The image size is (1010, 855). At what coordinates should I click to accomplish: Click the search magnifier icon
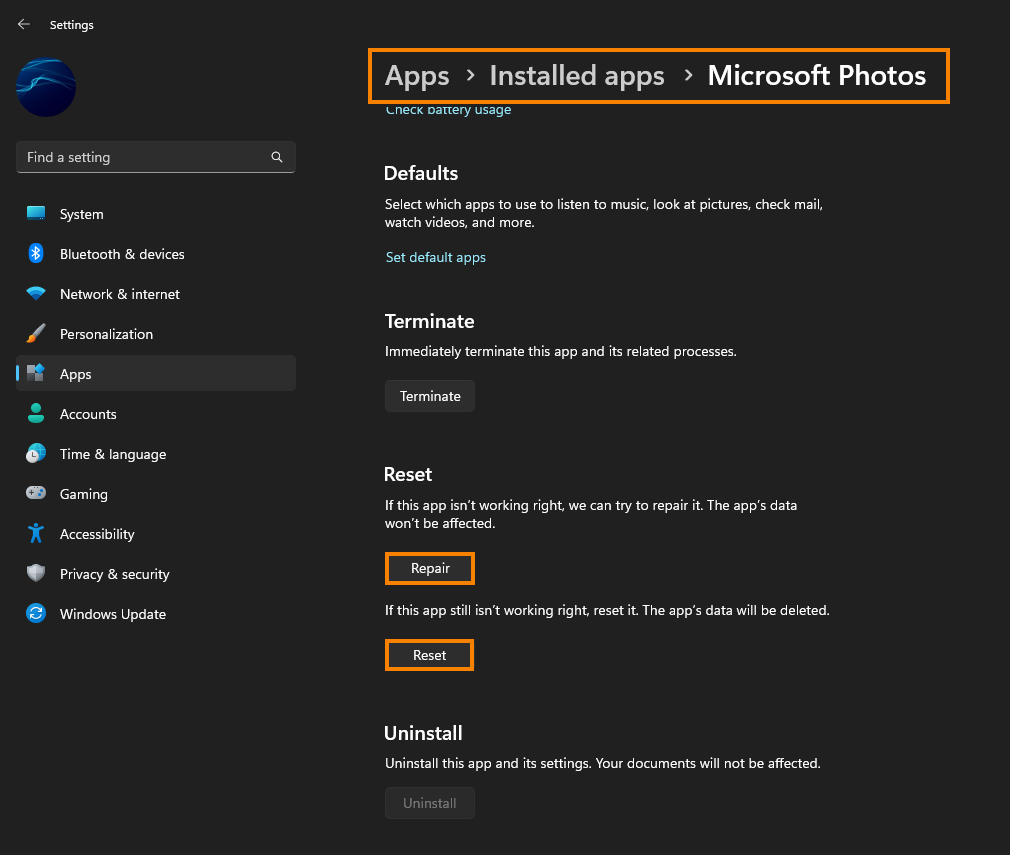click(x=277, y=157)
